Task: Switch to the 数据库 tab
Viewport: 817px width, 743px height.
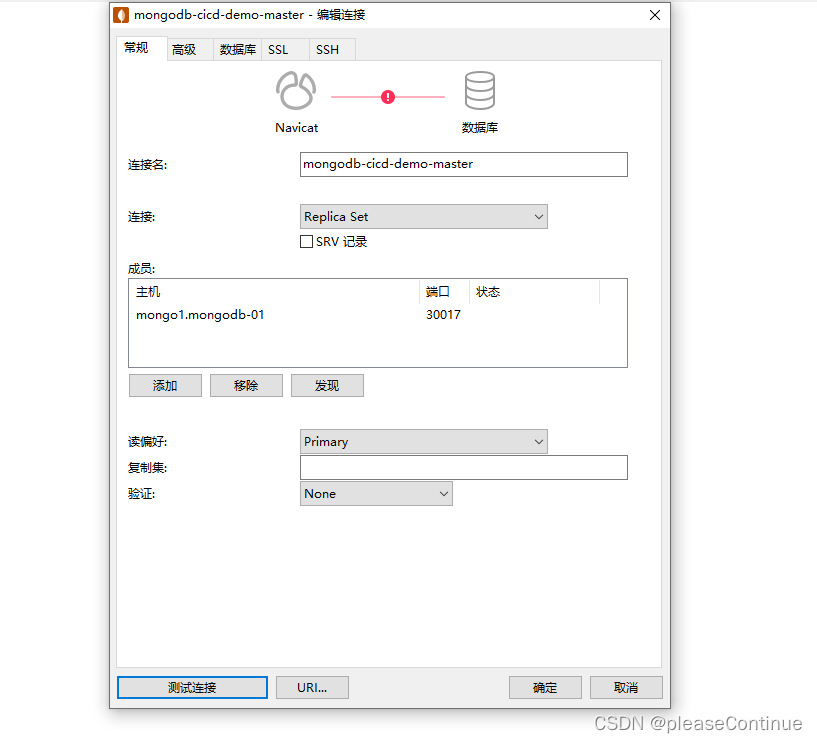Action: click(x=237, y=48)
